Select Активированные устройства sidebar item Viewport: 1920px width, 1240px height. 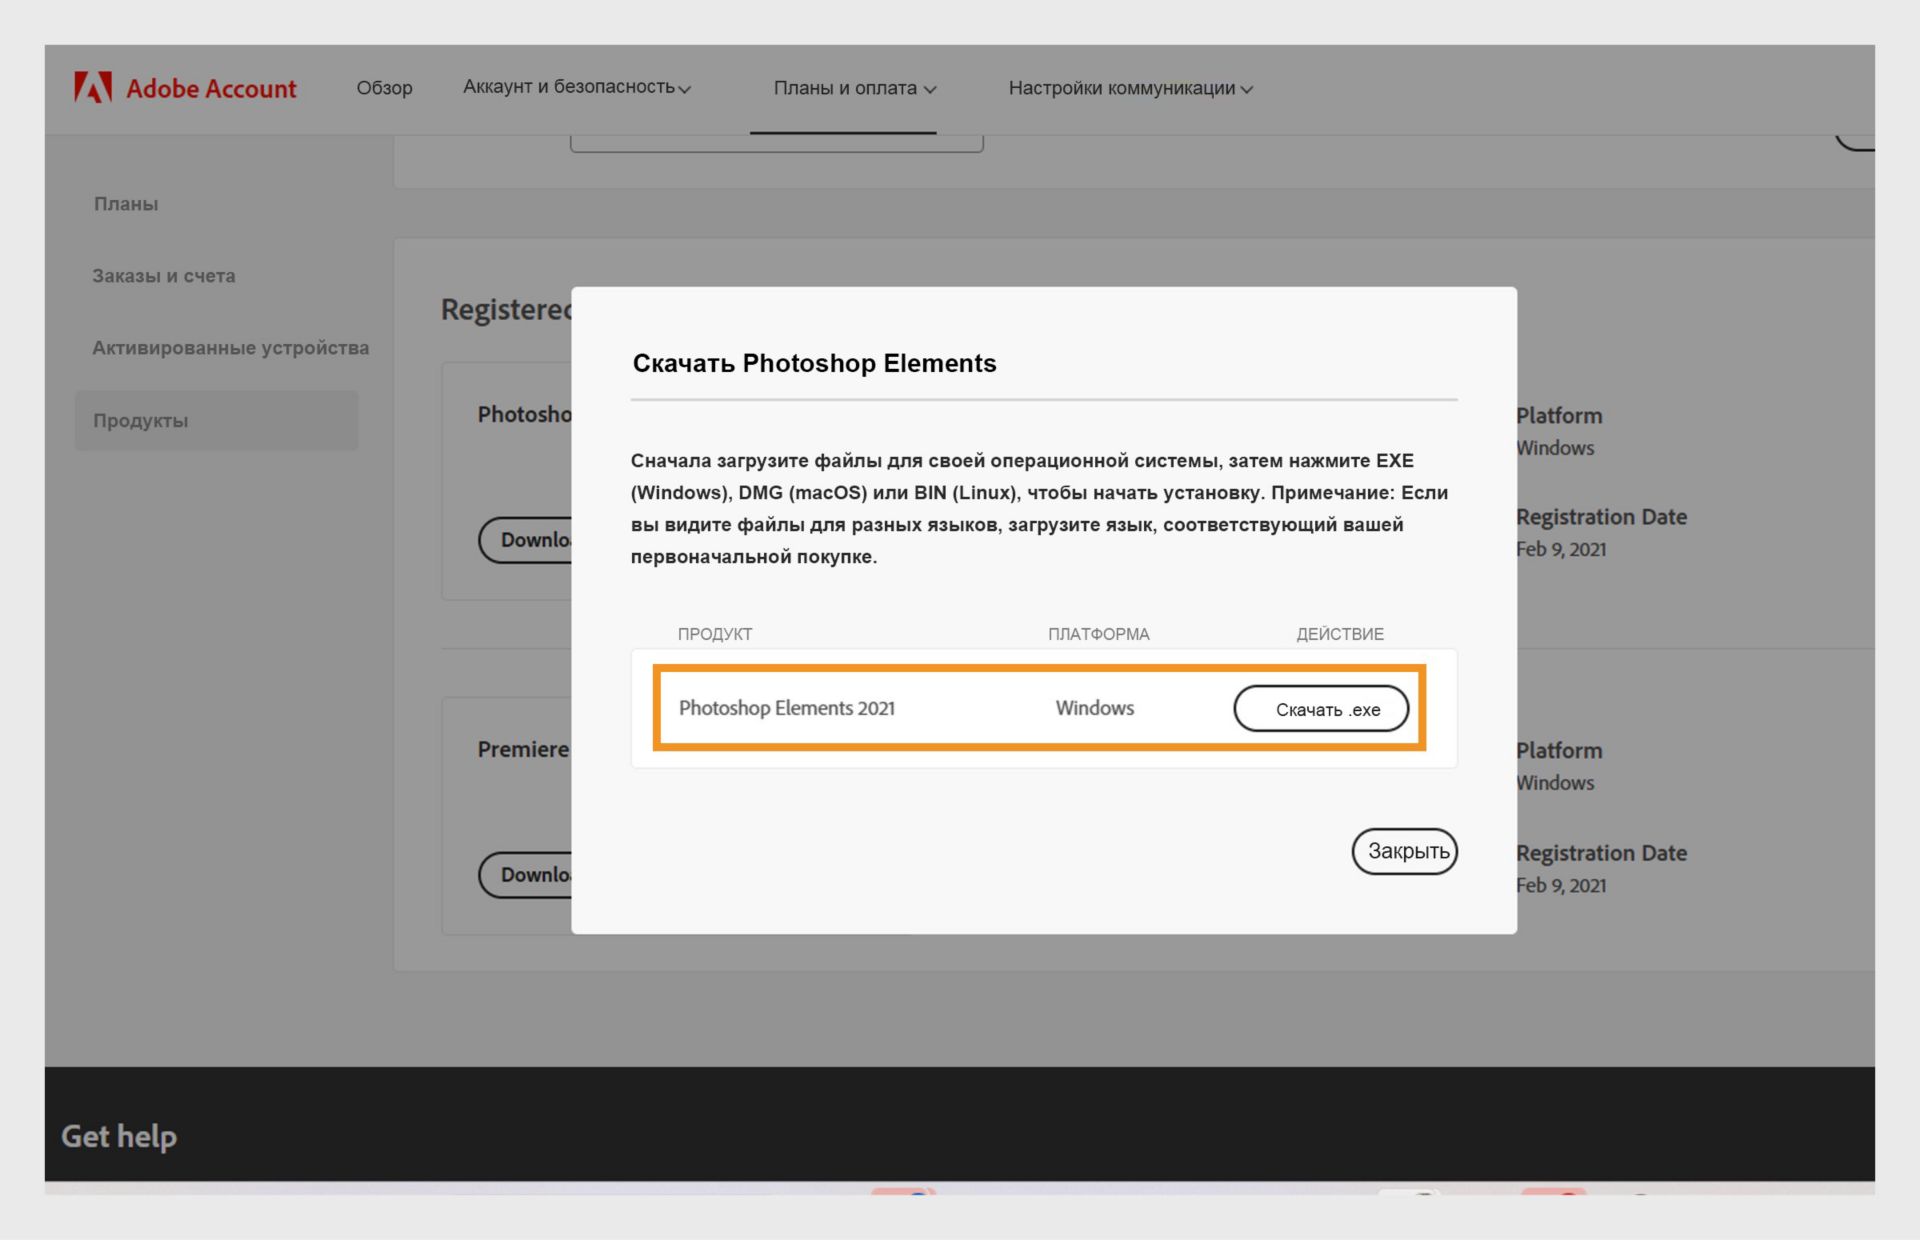tap(230, 348)
